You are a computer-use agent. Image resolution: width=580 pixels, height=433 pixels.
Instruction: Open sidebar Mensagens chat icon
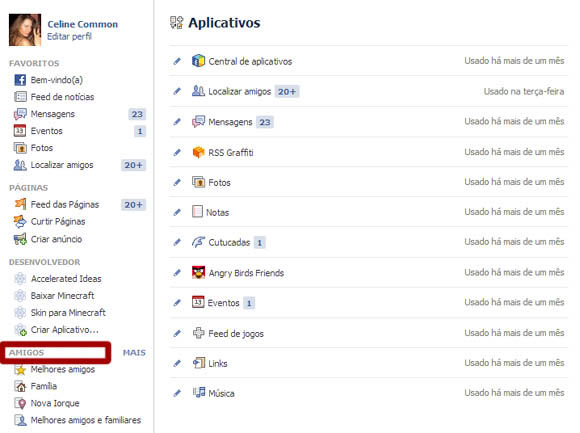pyautogui.click(x=20, y=114)
